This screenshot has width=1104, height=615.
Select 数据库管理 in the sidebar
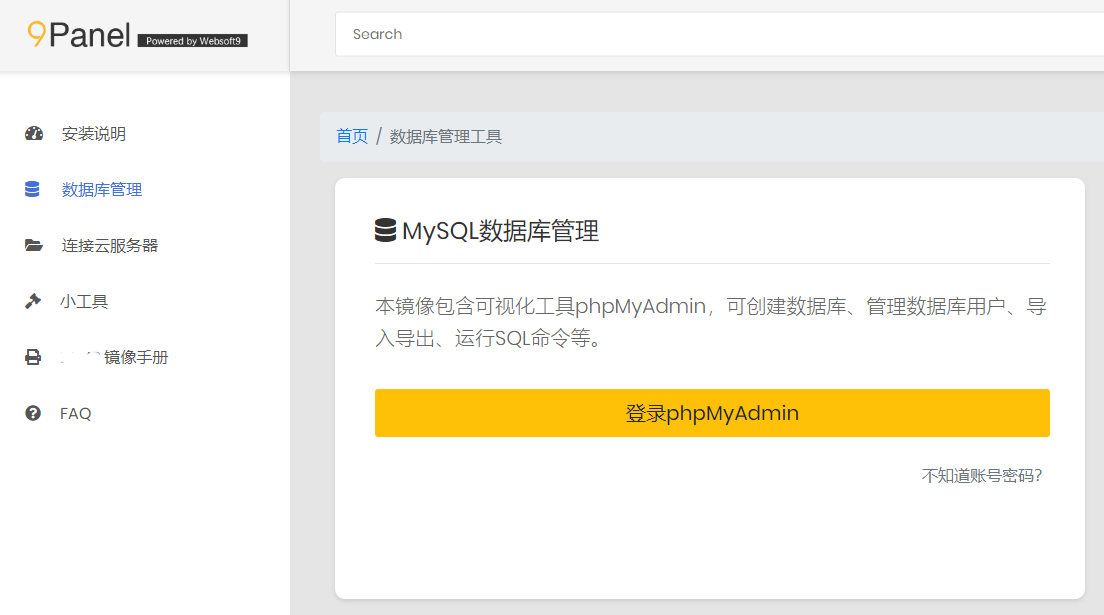coord(102,190)
